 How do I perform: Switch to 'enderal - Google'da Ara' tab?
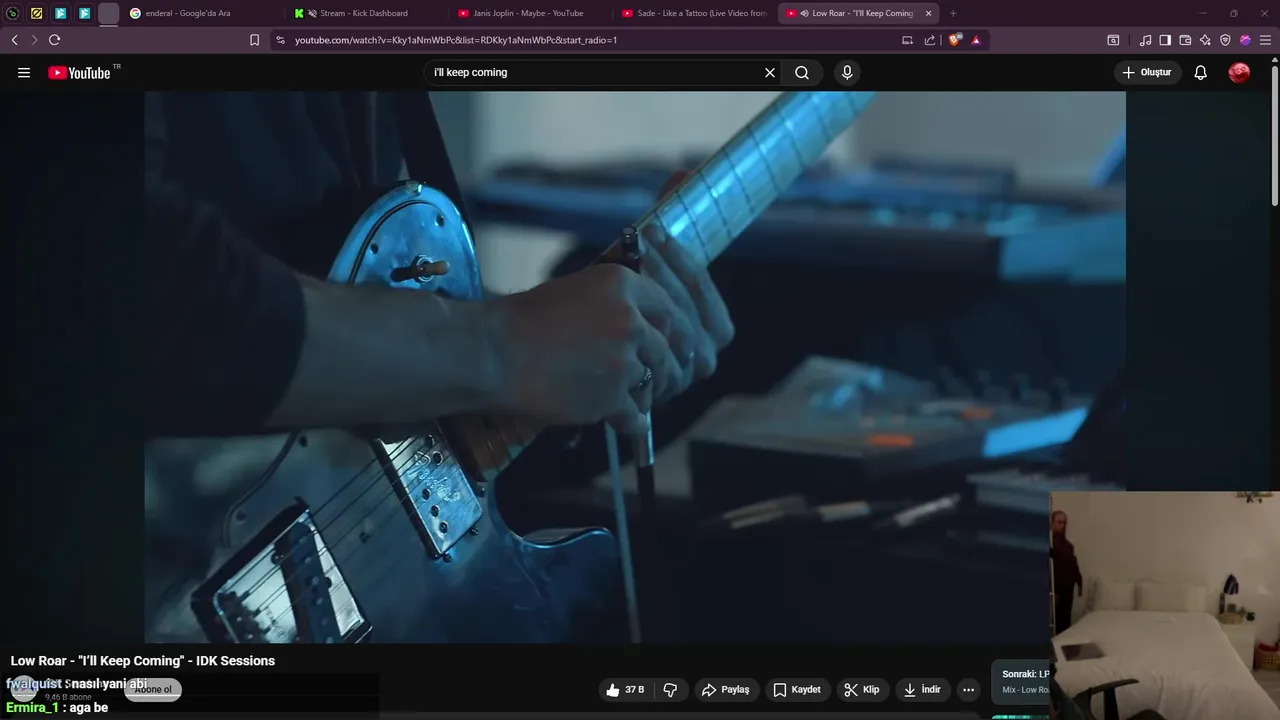(x=203, y=13)
